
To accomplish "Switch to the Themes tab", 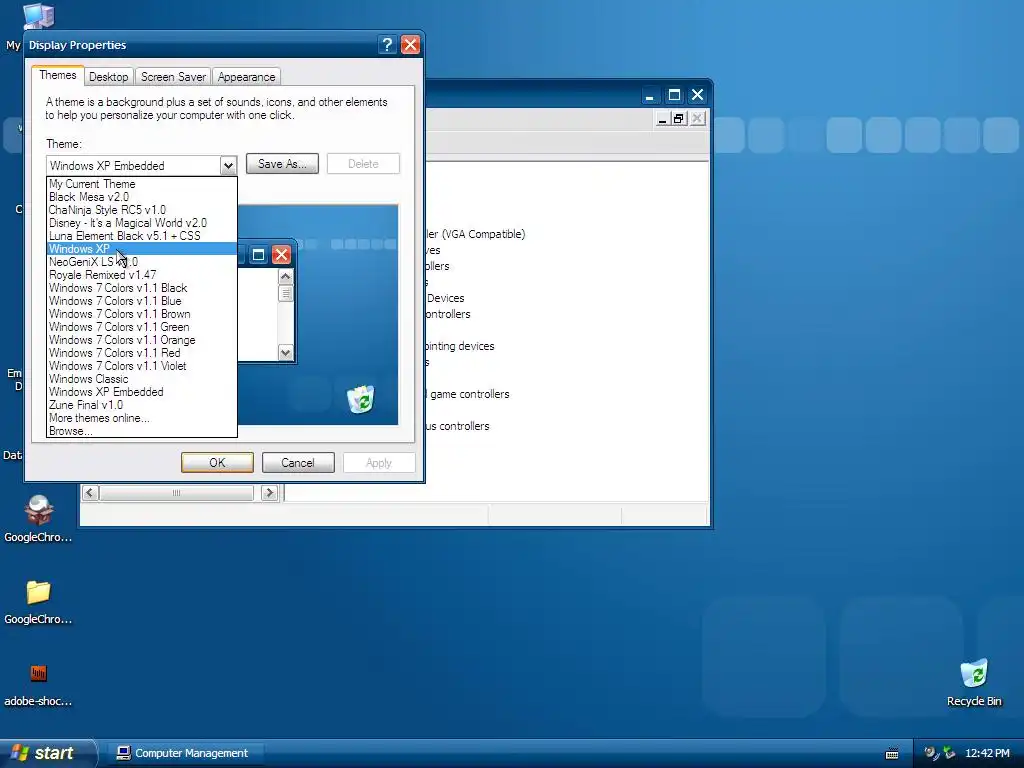I will [57, 75].
